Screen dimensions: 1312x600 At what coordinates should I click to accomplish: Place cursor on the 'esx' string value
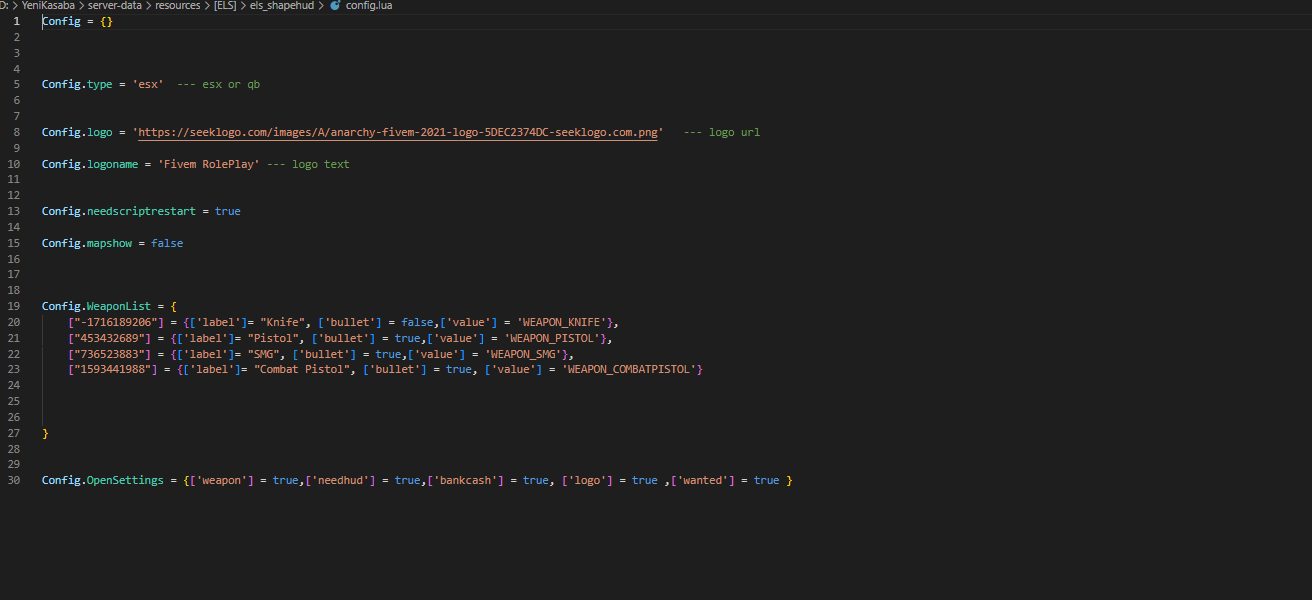pyautogui.click(x=147, y=85)
